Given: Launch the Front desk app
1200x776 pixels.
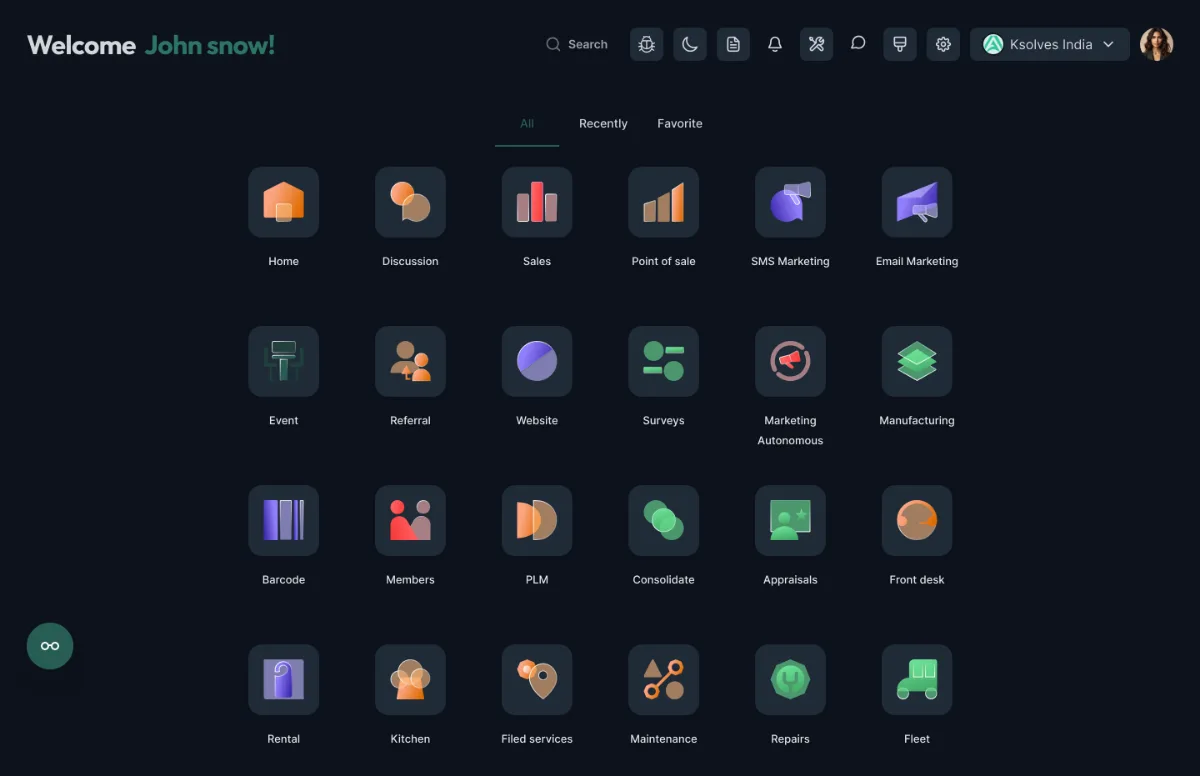Looking at the screenshot, I should (917, 520).
